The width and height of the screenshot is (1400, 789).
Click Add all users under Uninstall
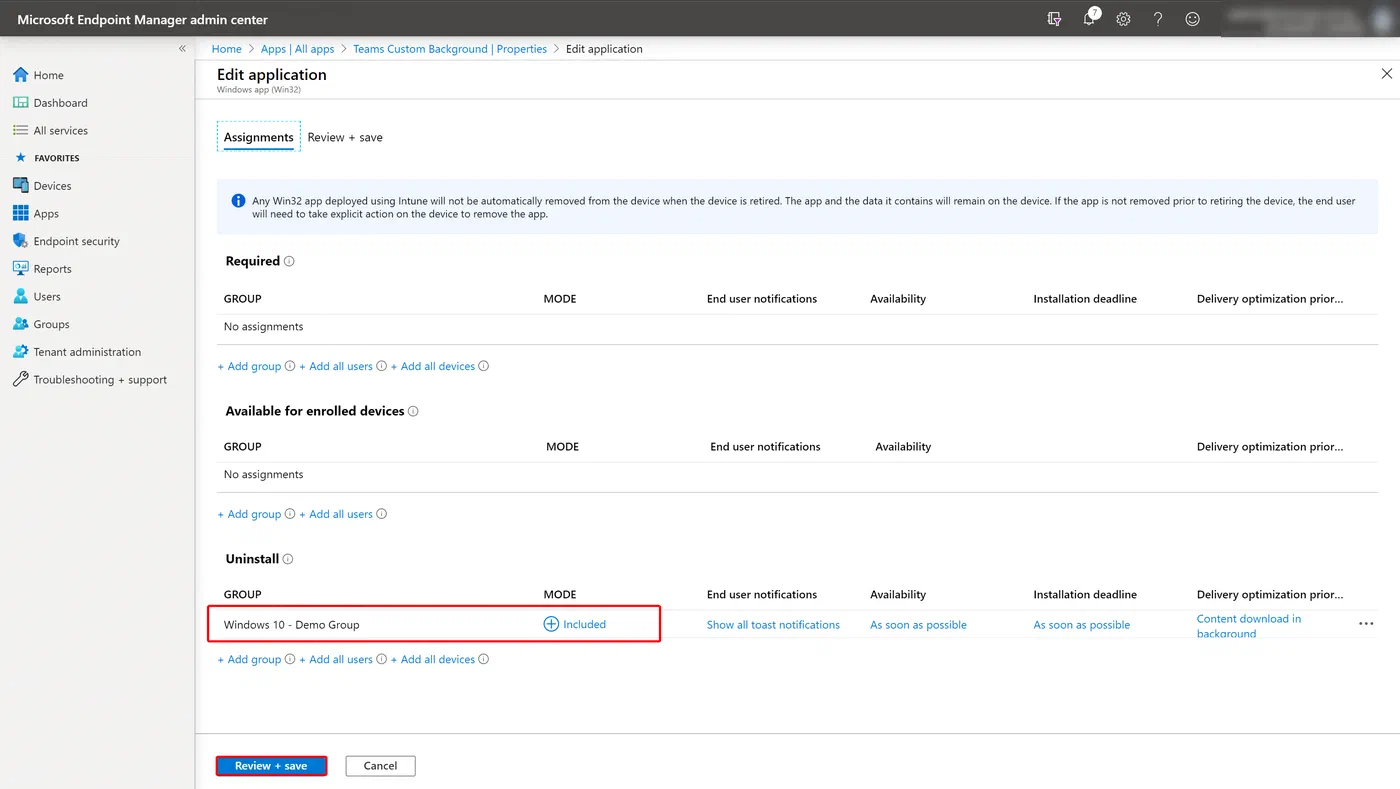(336, 659)
